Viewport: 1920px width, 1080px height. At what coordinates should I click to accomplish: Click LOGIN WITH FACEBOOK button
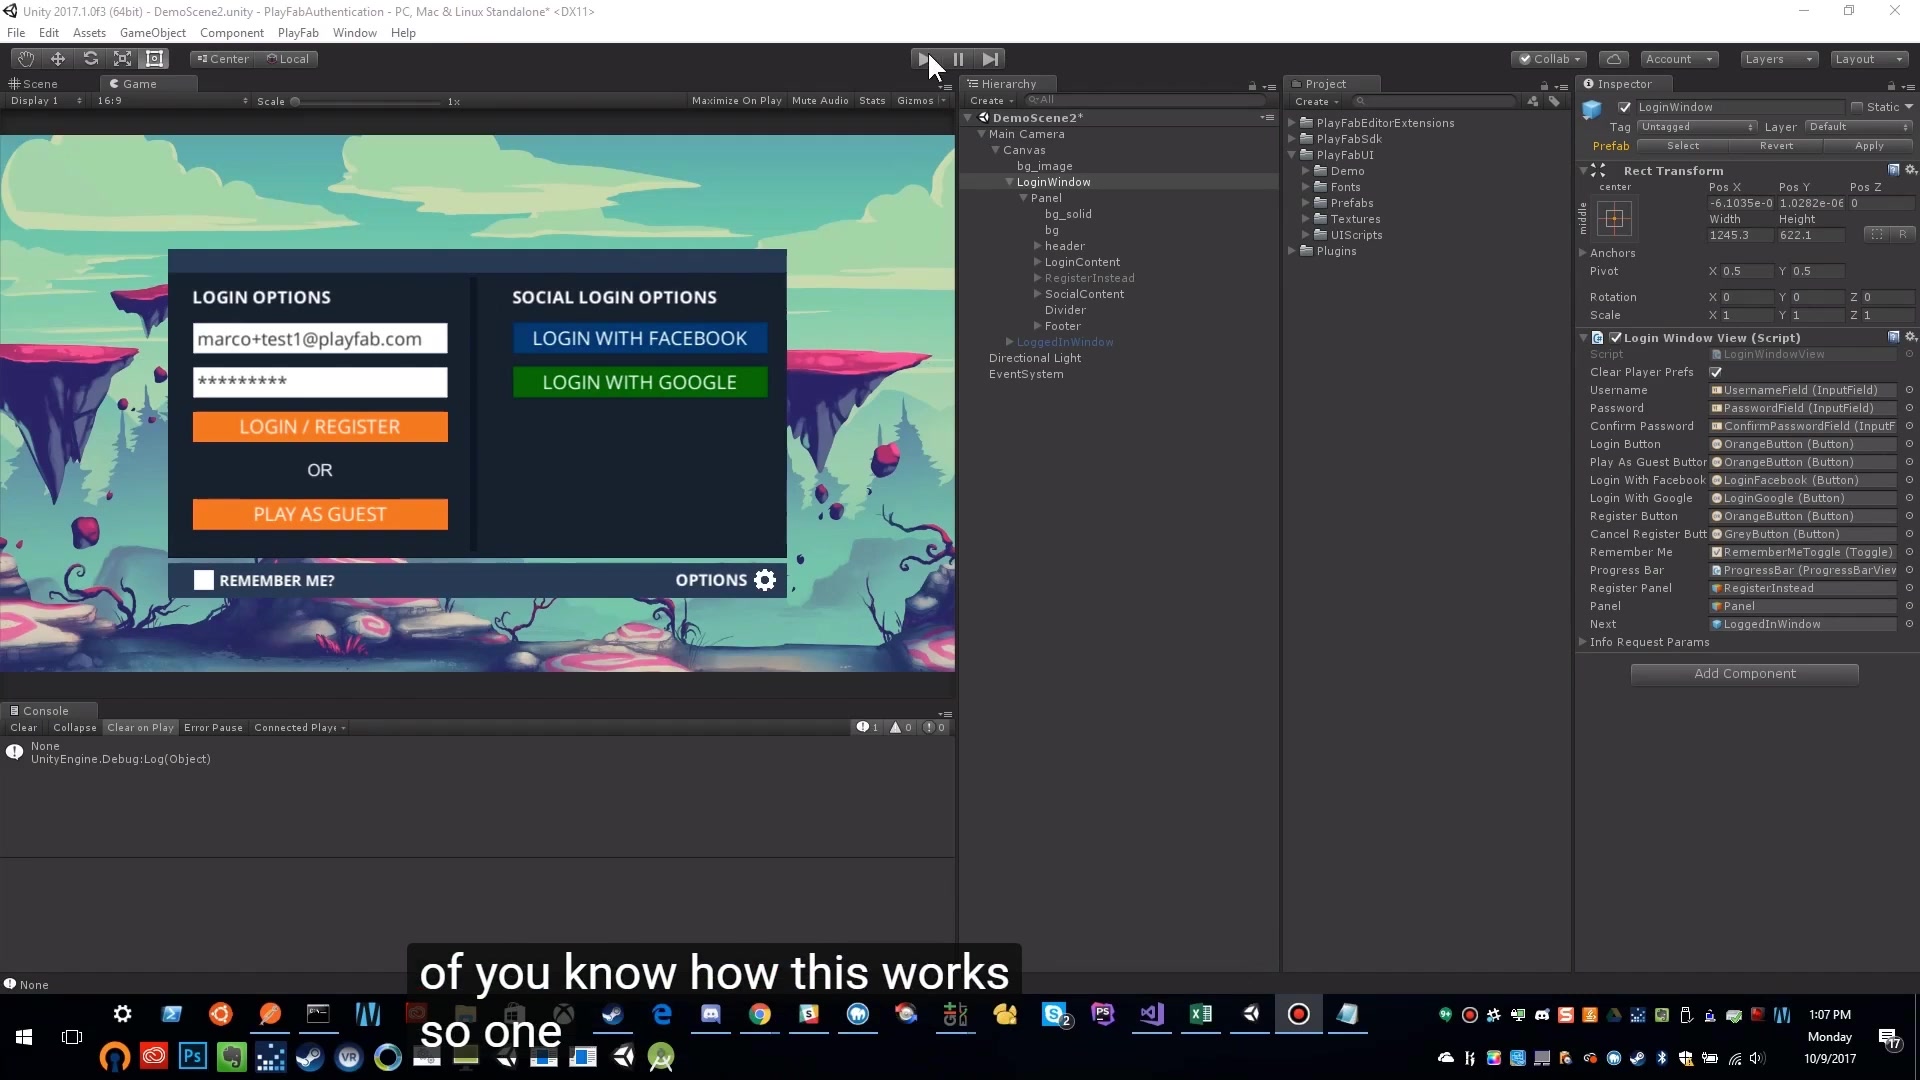pos(640,338)
